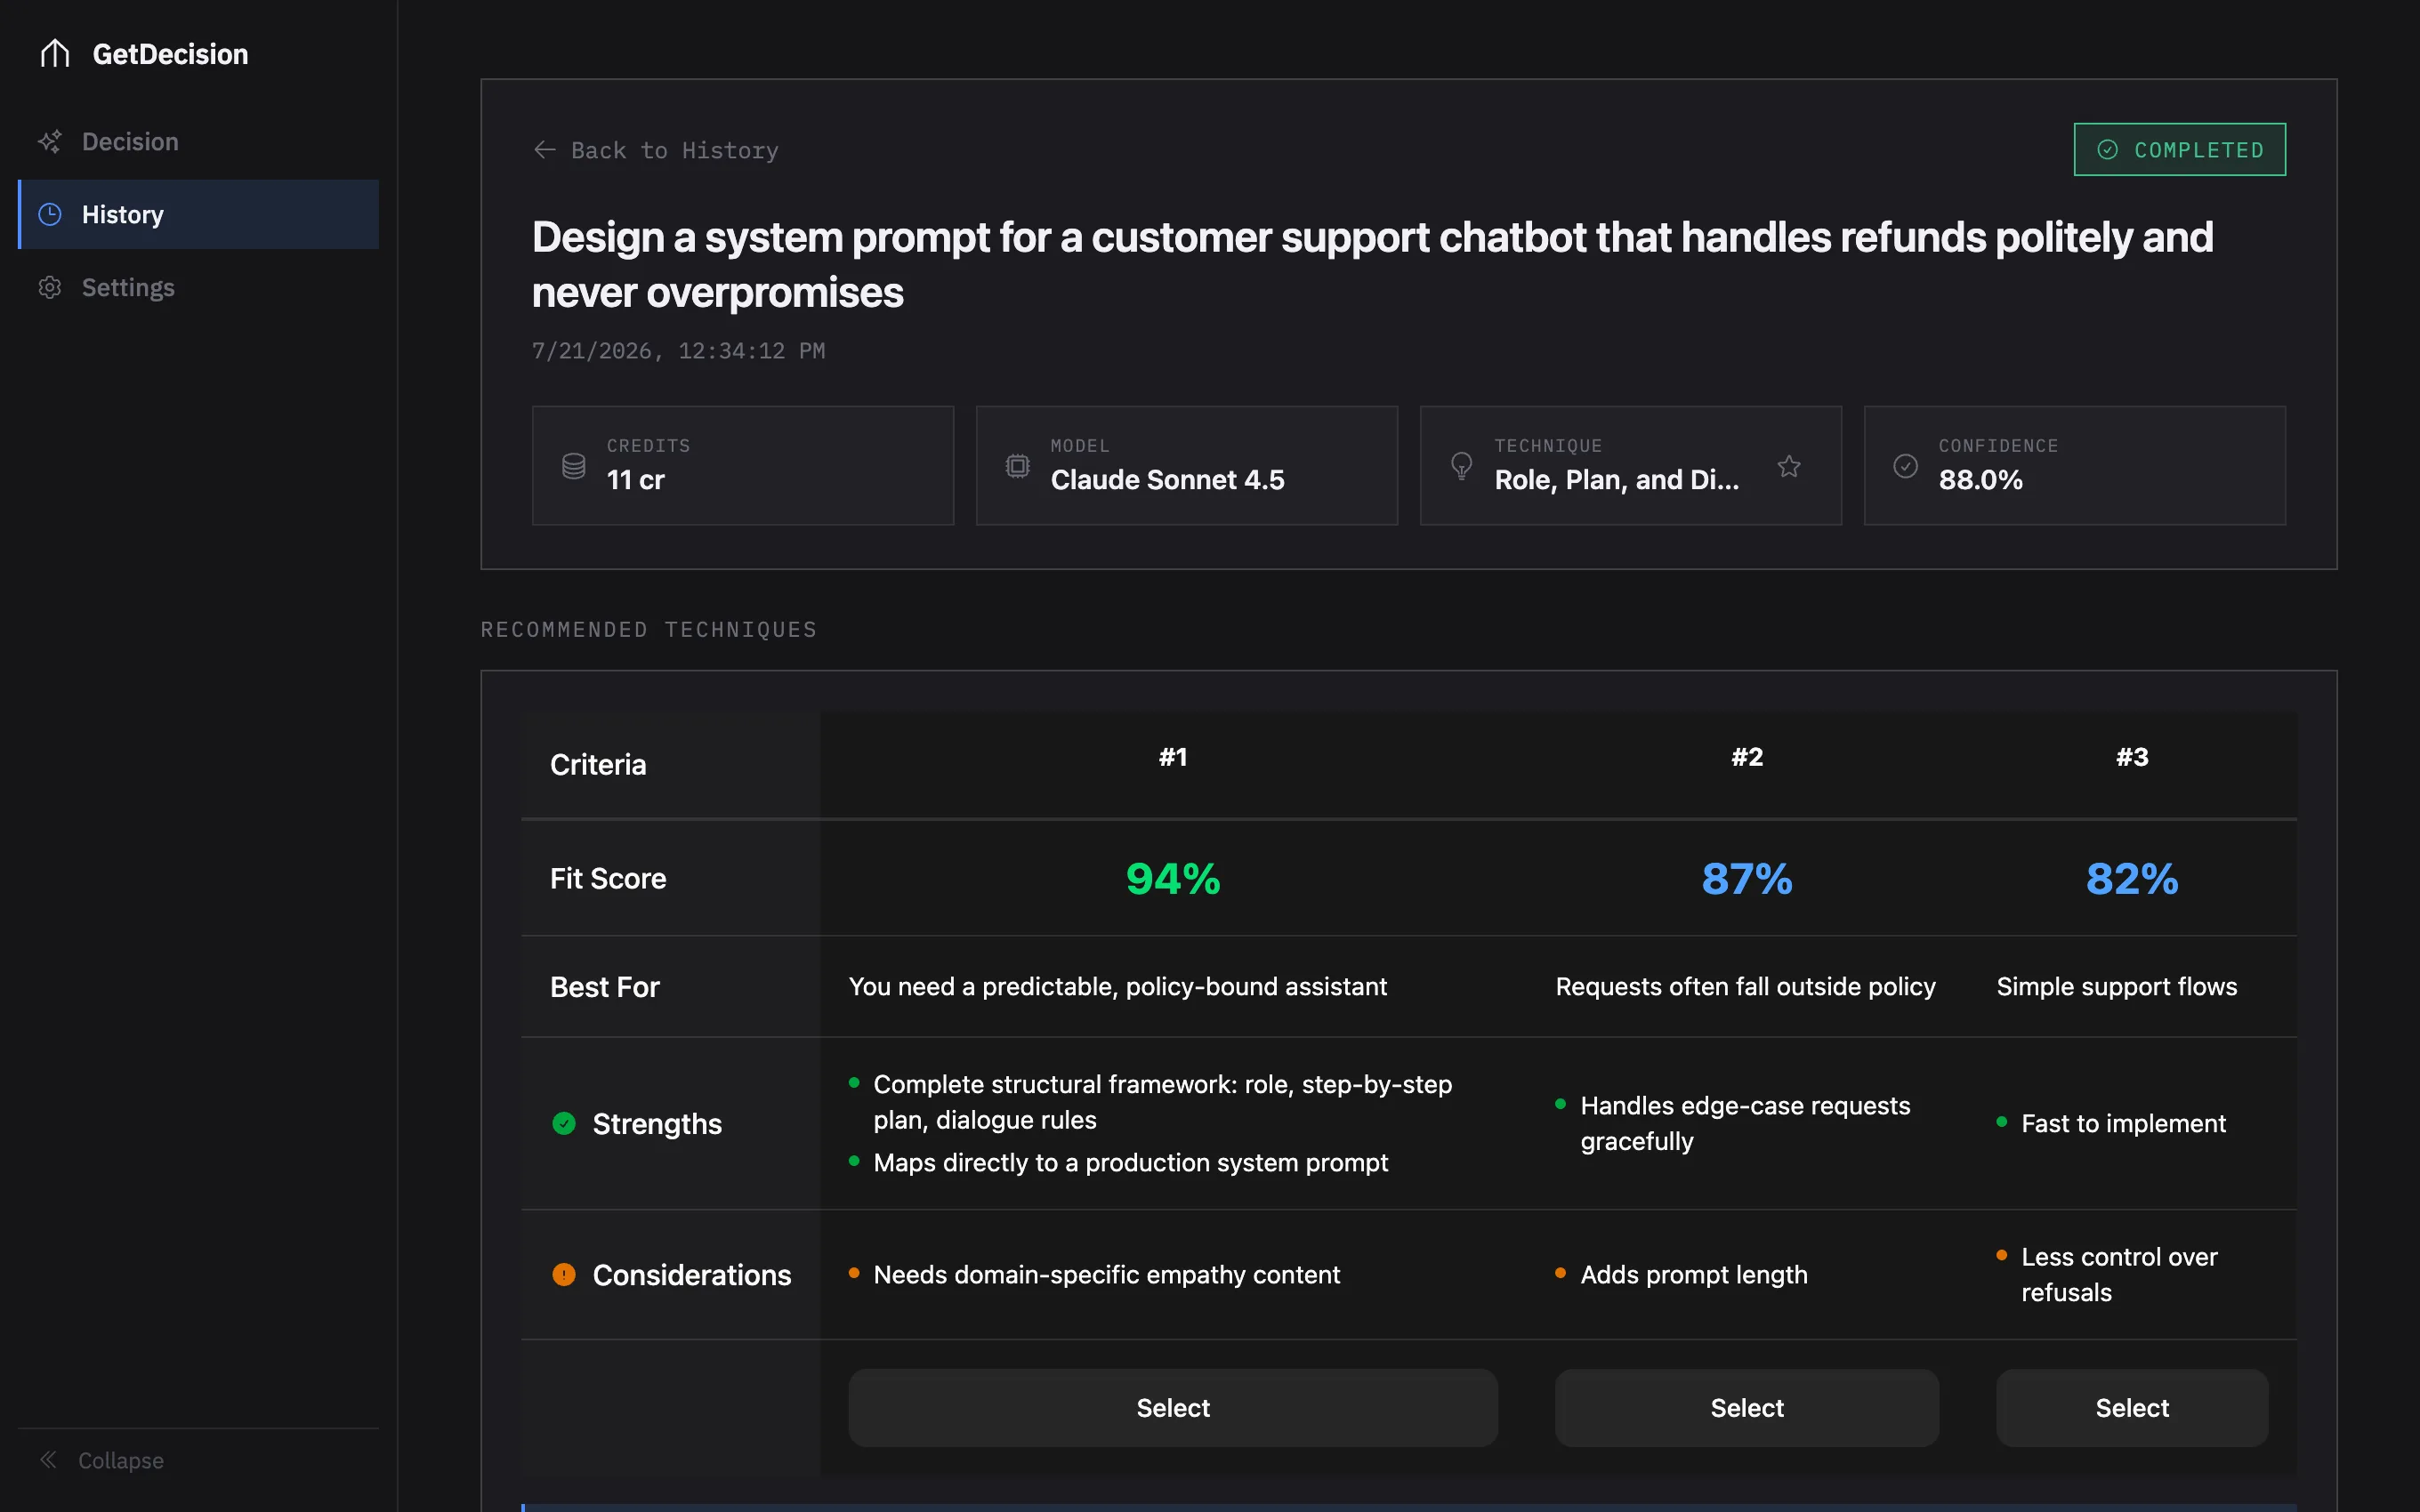Click 'Needs domain-specific empathy content' bullet
This screenshot has width=2420, height=1512.
1107,1274
